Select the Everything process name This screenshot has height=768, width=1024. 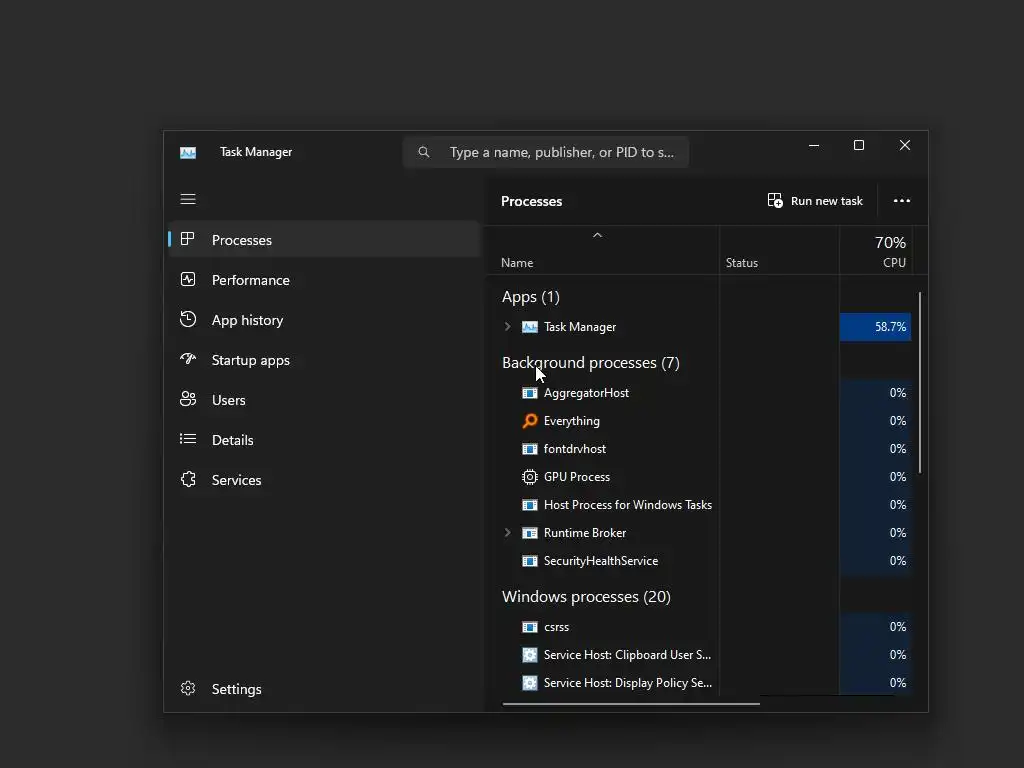[571, 421]
